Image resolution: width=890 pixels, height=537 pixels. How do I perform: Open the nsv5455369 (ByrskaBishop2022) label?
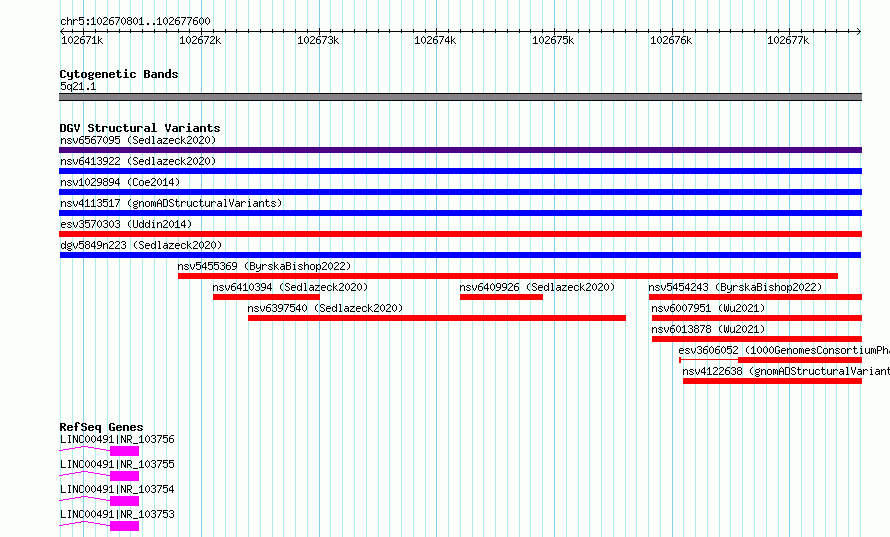coord(264,266)
